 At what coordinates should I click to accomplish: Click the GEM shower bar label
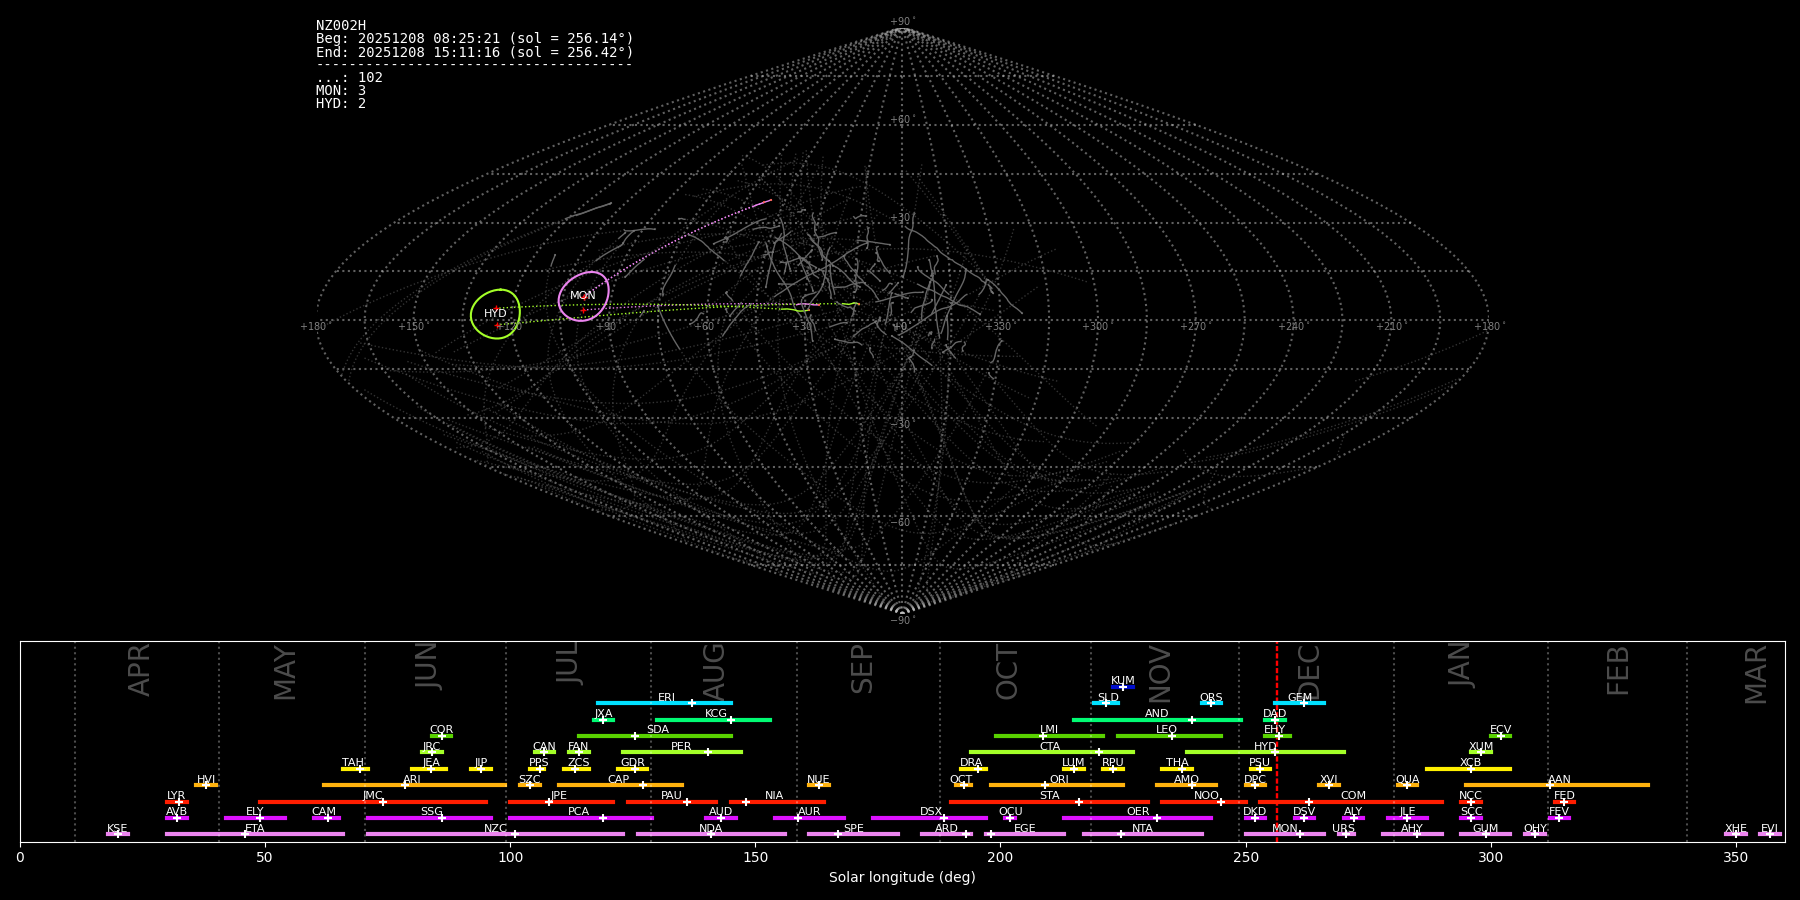pyautogui.click(x=1300, y=698)
